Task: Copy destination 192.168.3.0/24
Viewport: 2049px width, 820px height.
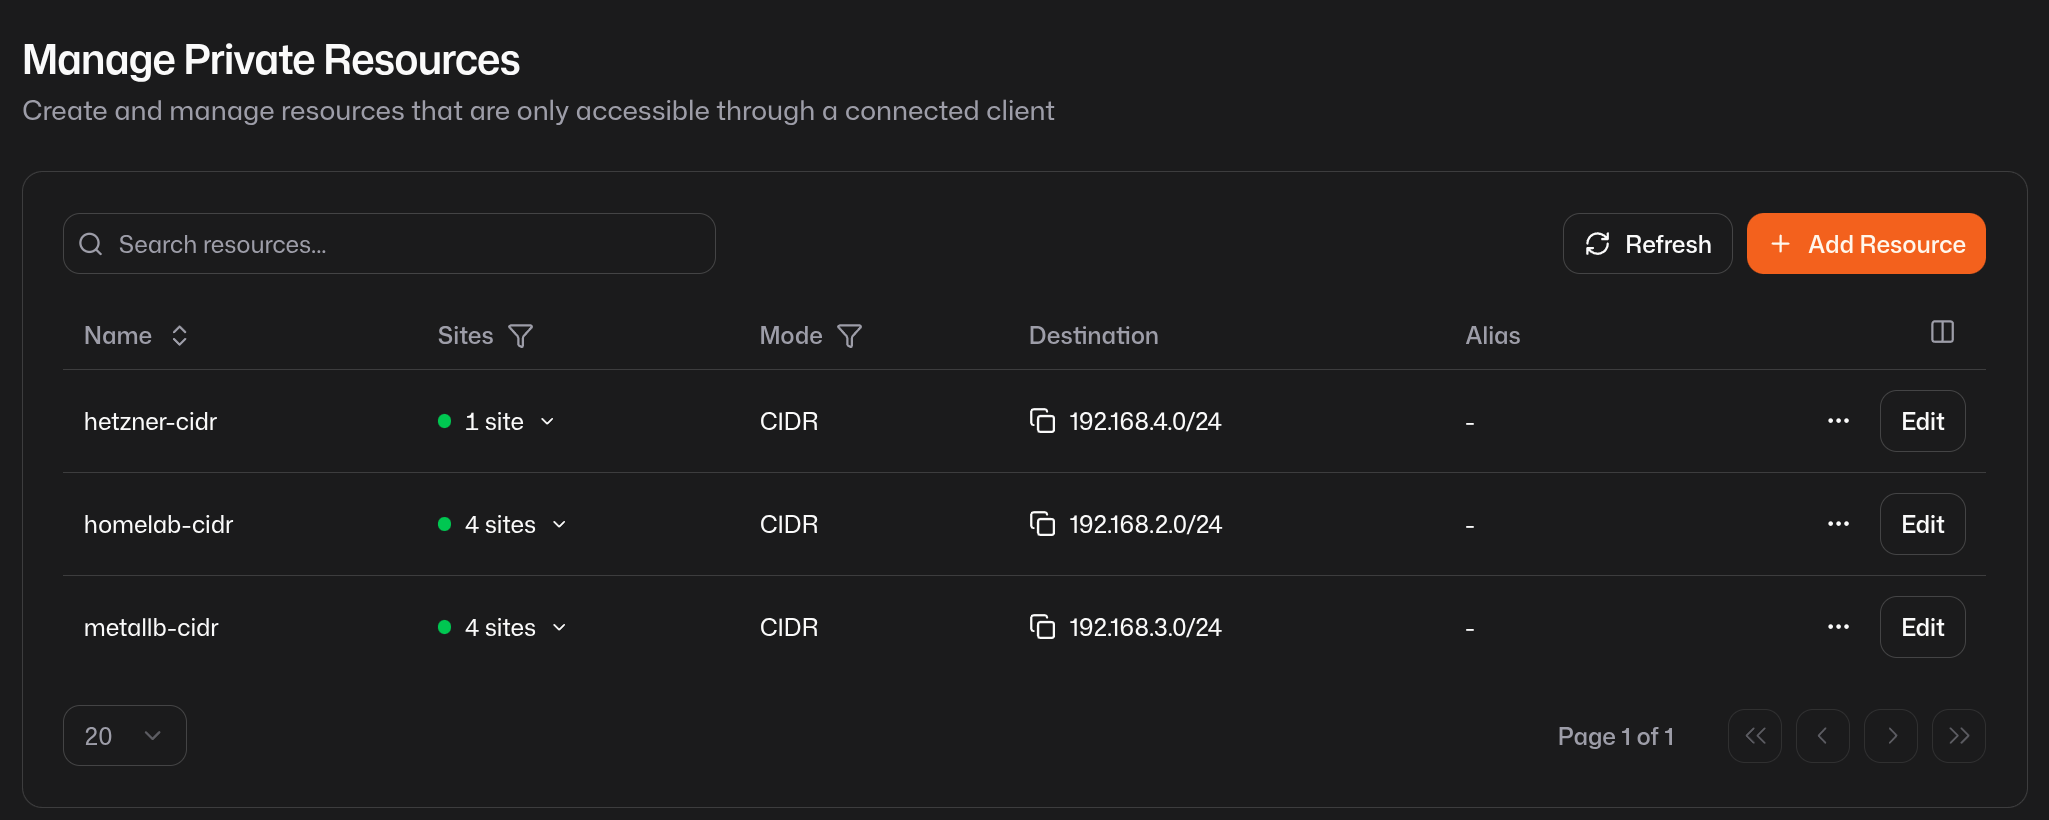Action: click(1042, 627)
